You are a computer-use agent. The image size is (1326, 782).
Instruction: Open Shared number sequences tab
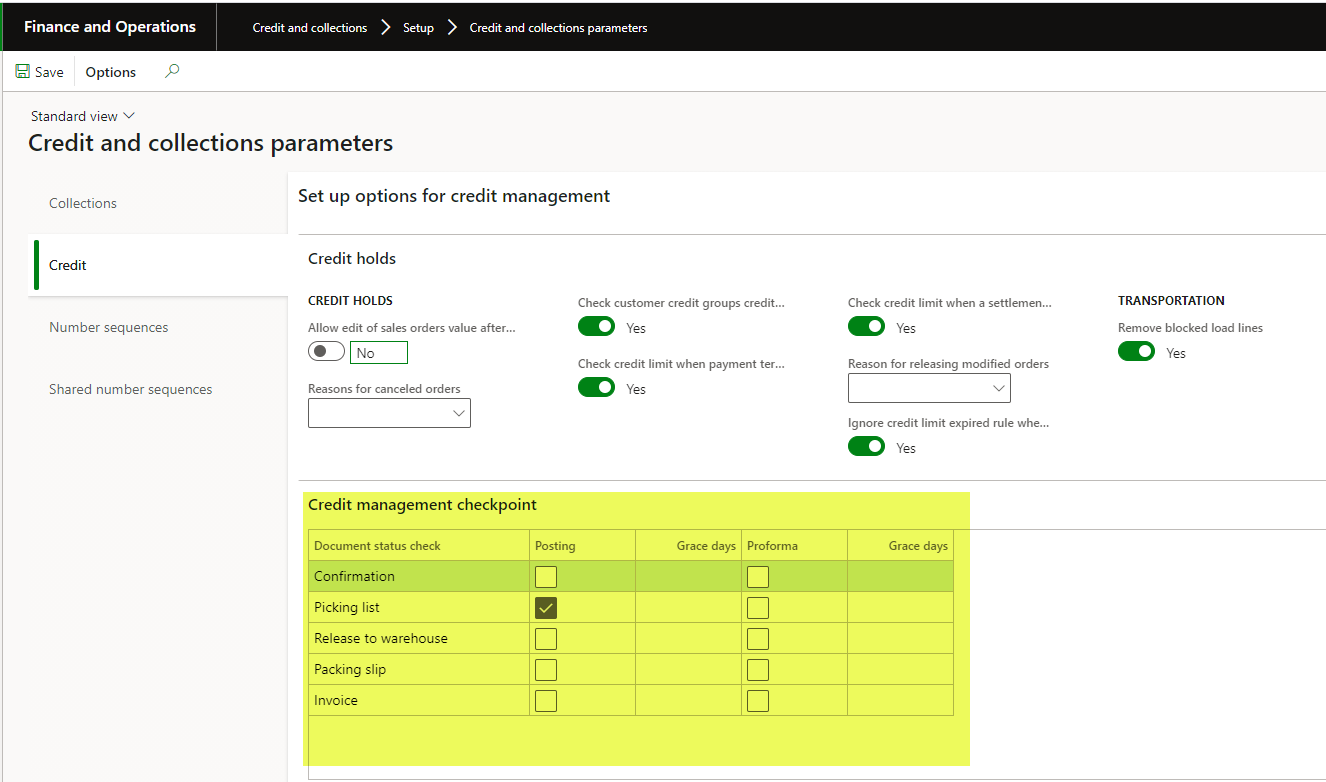(130, 389)
